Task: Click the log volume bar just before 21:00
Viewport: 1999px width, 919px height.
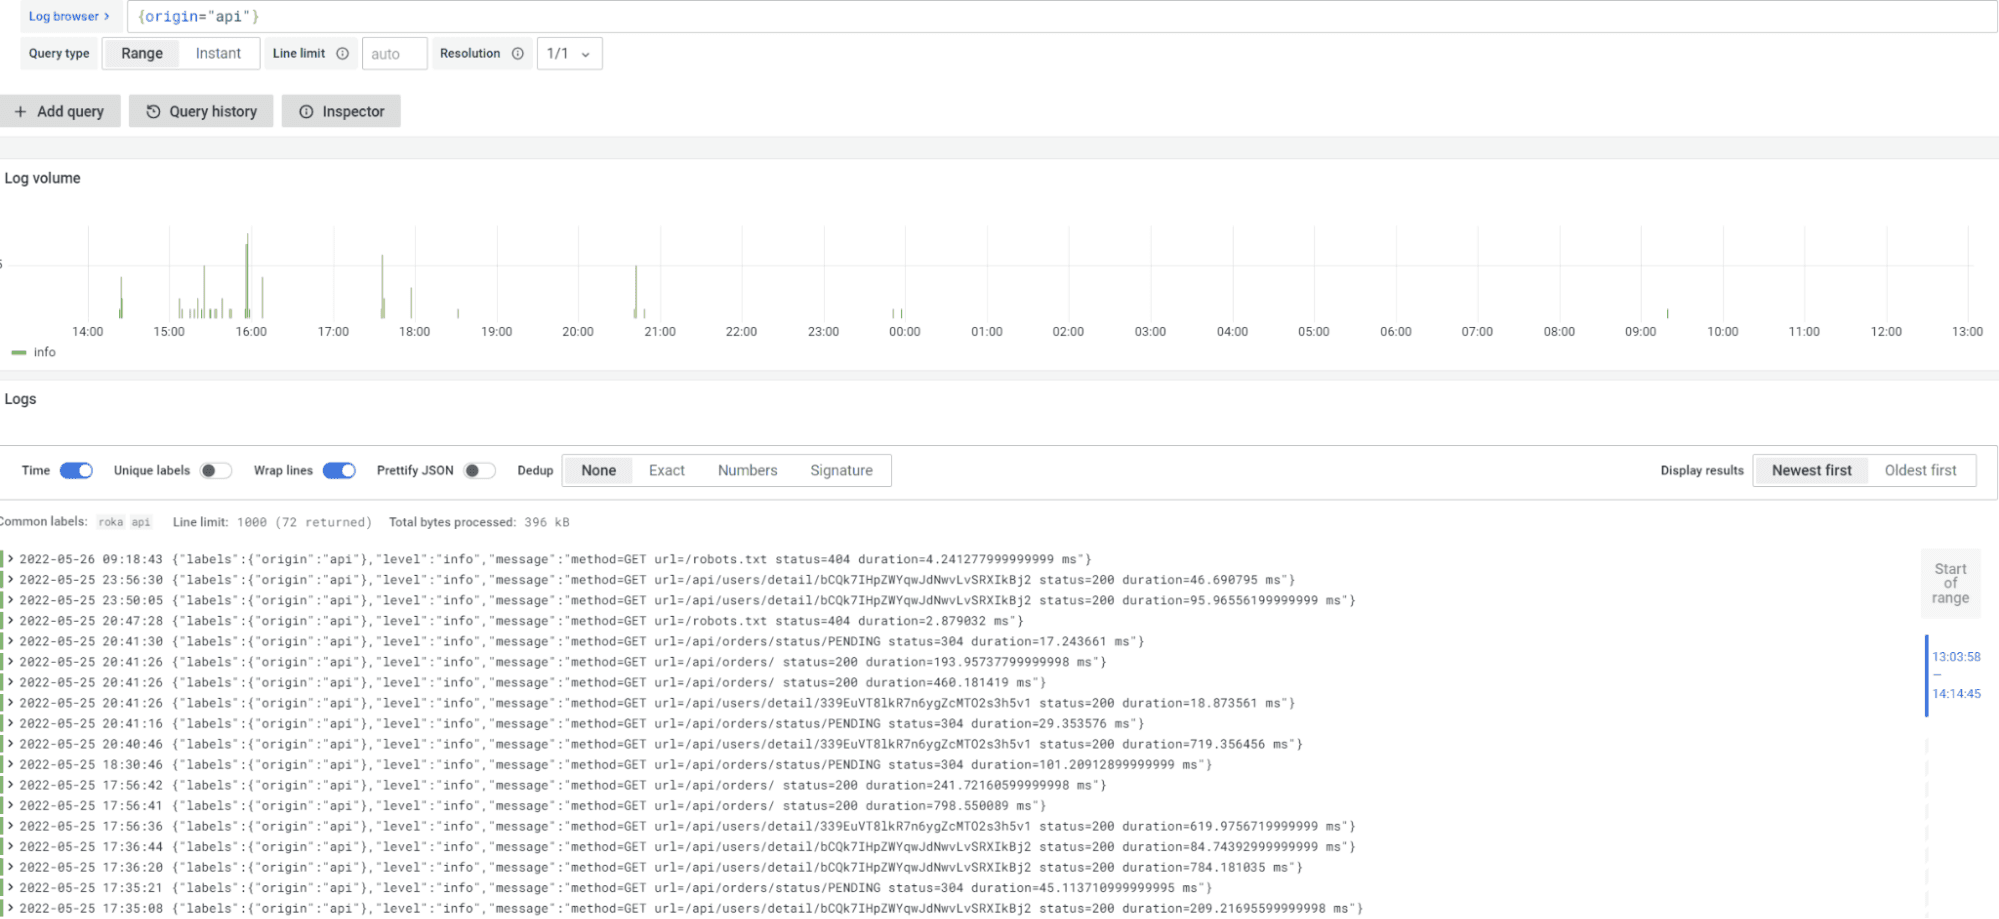Action: click(x=636, y=292)
